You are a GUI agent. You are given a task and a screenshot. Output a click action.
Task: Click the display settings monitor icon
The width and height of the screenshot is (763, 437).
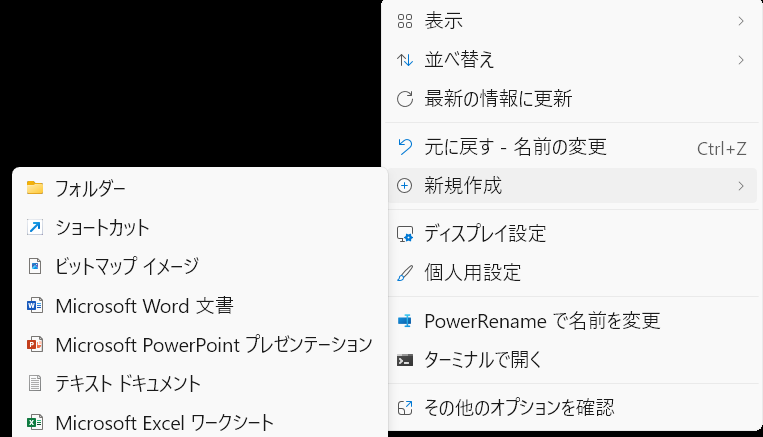(405, 234)
